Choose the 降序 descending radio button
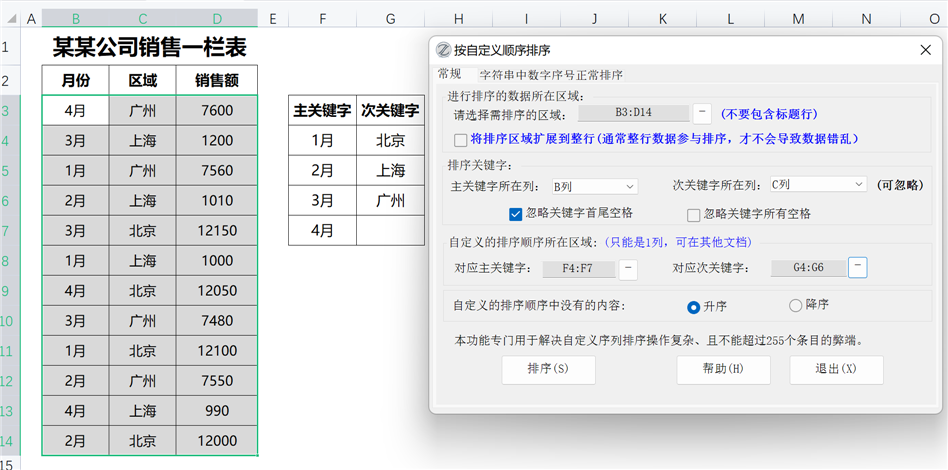Image resolution: width=948 pixels, height=470 pixels. click(796, 306)
